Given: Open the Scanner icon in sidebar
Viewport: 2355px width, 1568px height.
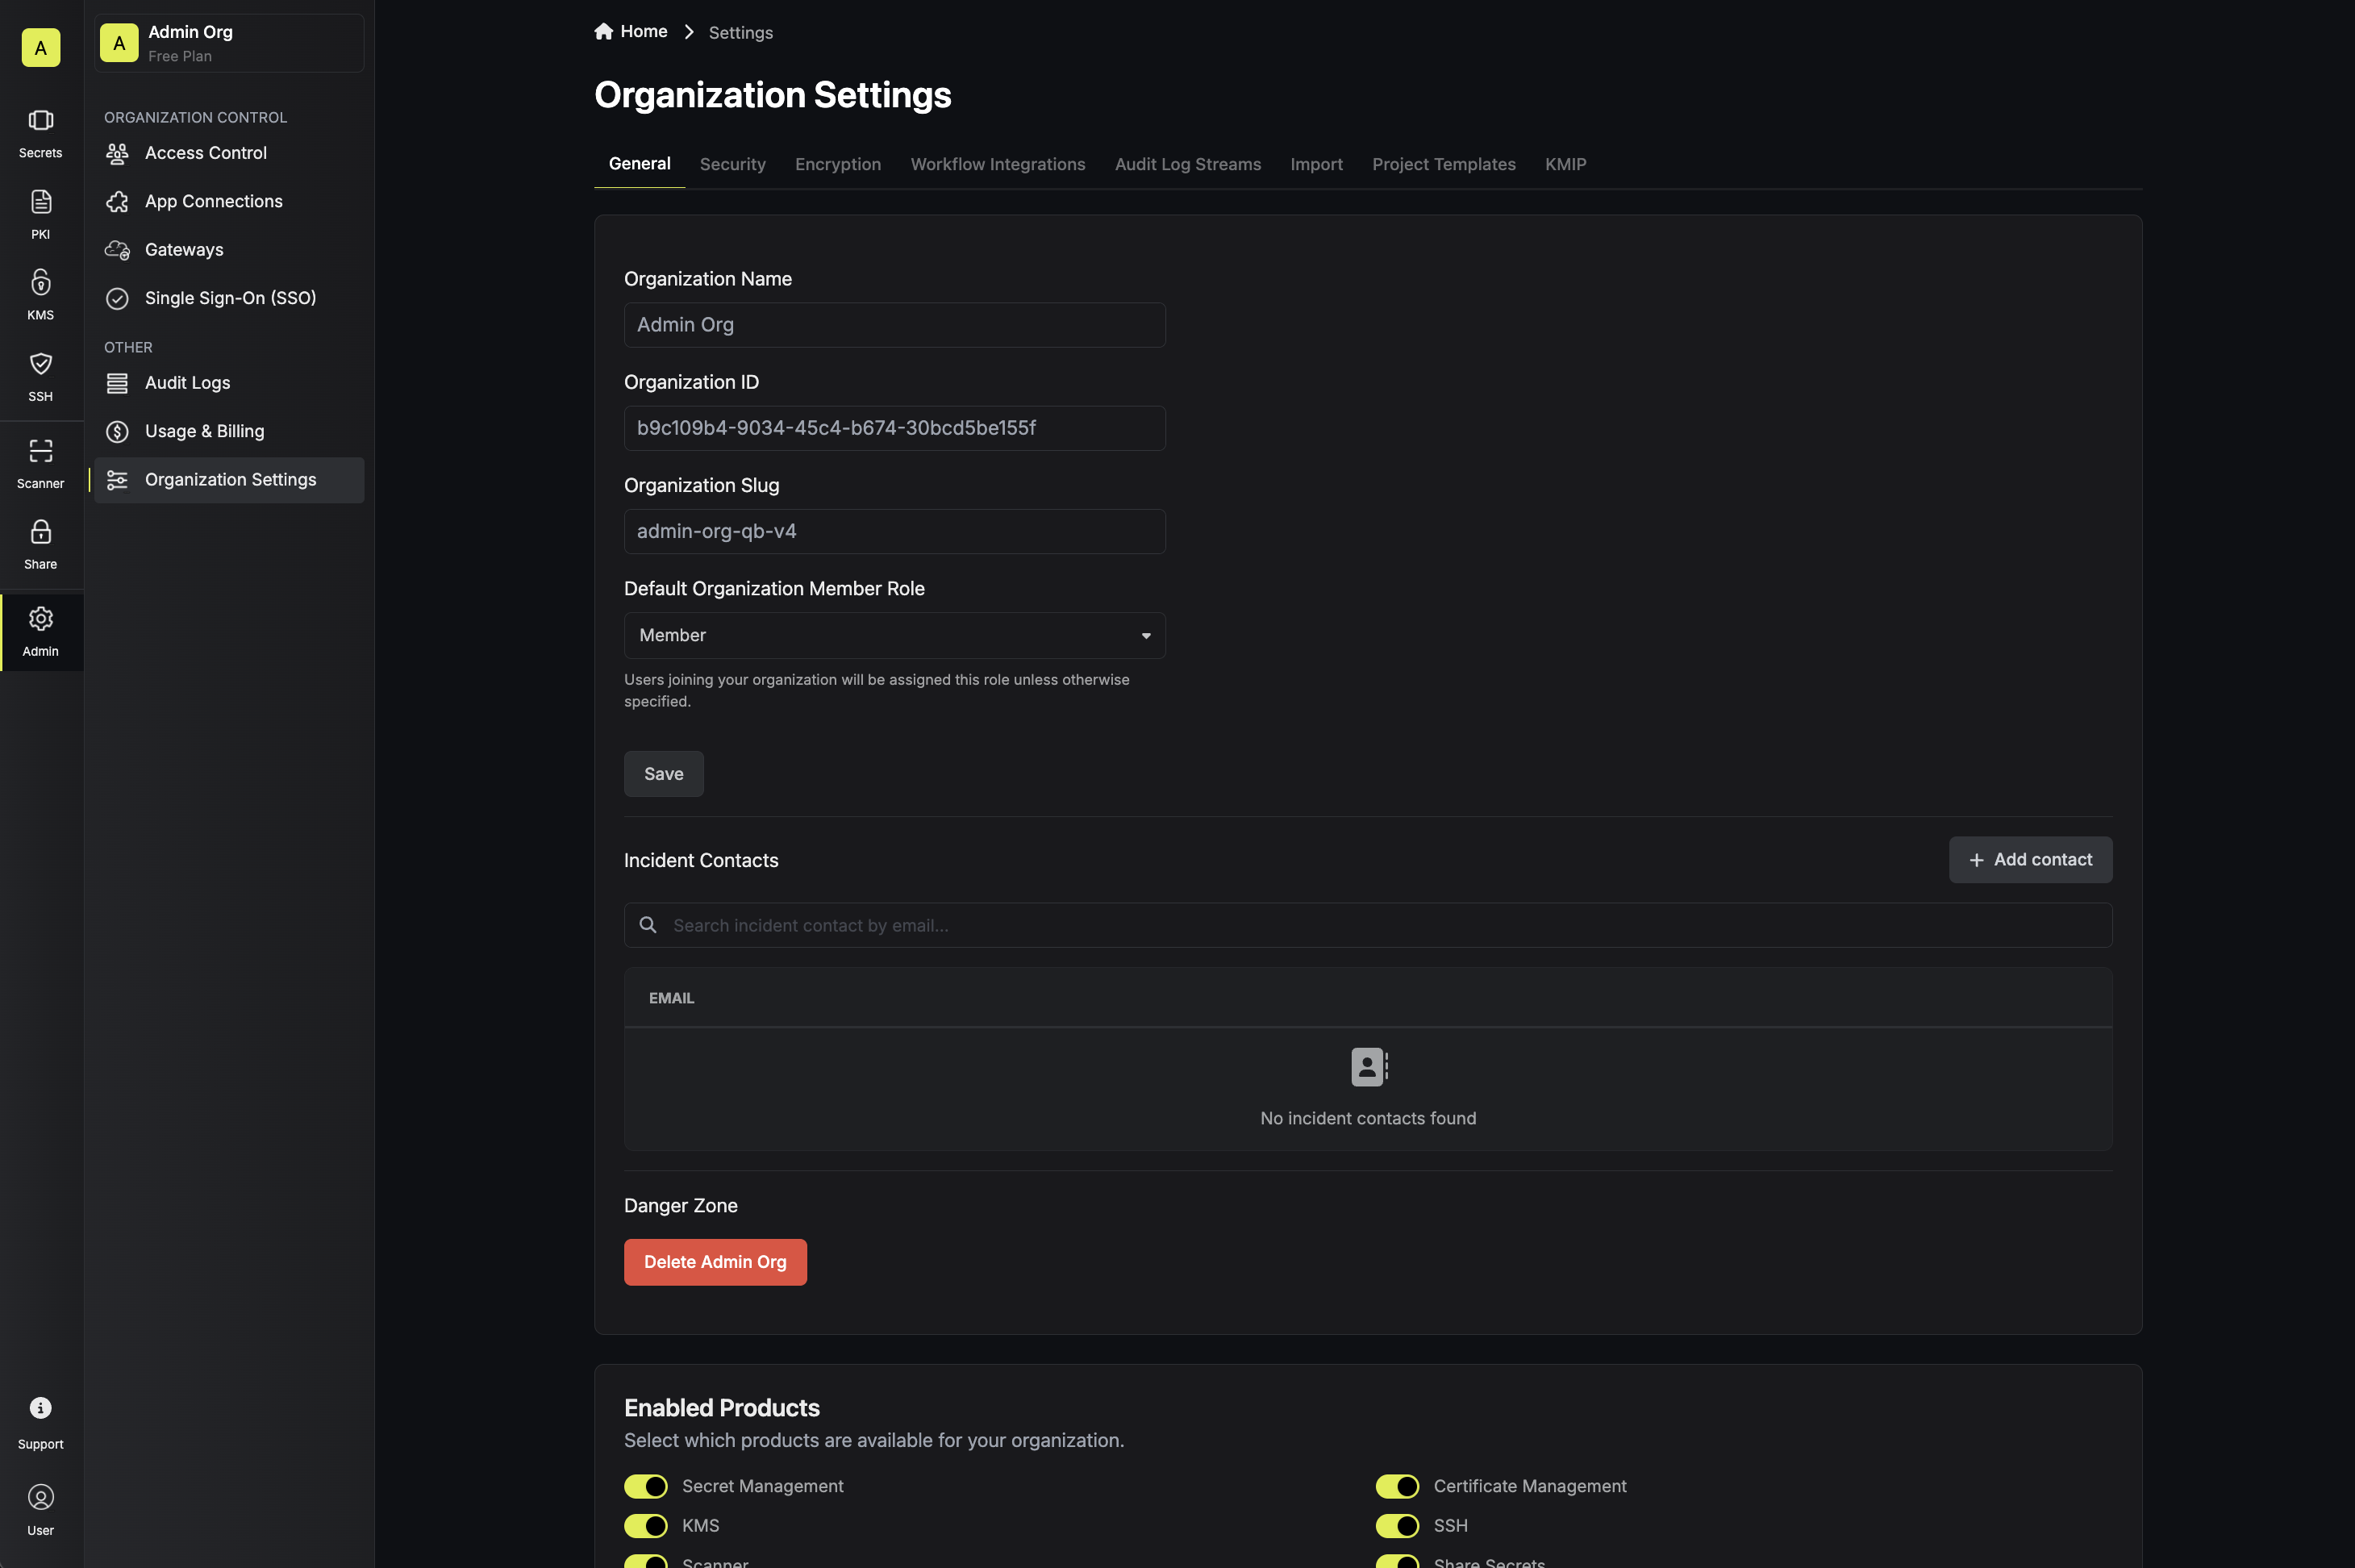Looking at the screenshot, I should pos(40,450).
